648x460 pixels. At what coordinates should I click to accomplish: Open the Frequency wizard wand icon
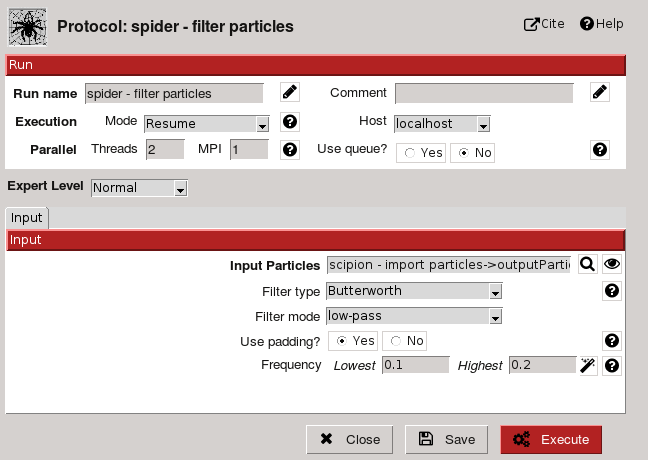tap(587, 365)
